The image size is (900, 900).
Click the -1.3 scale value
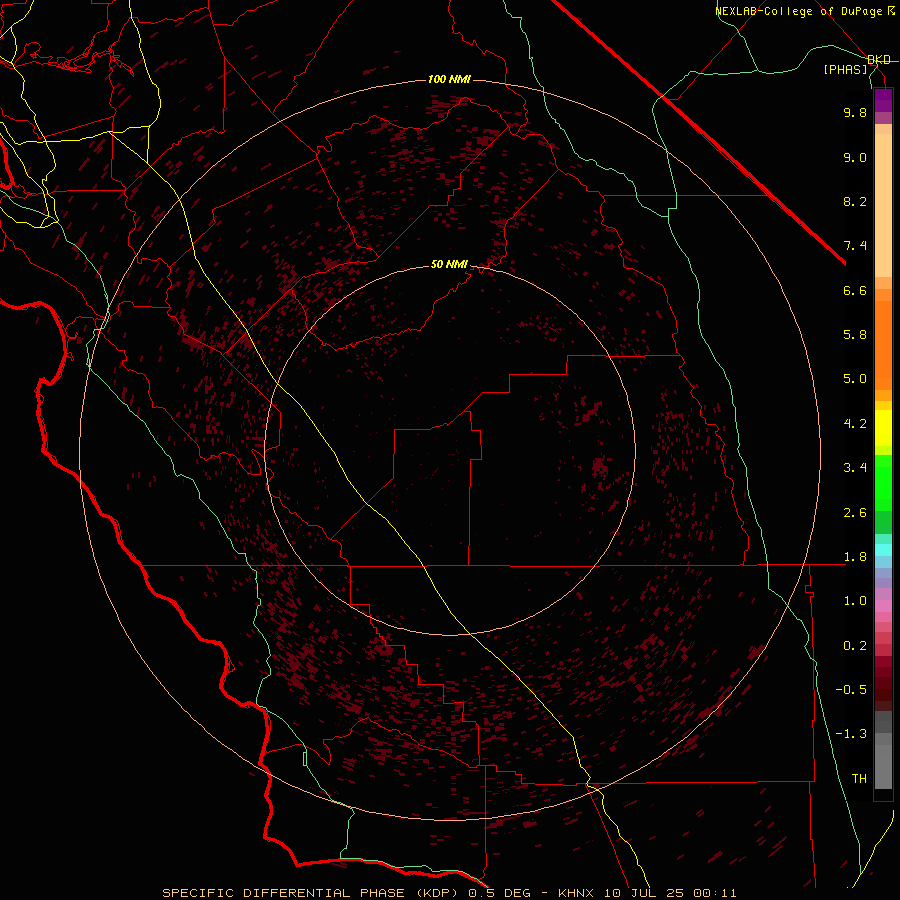(x=851, y=734)
